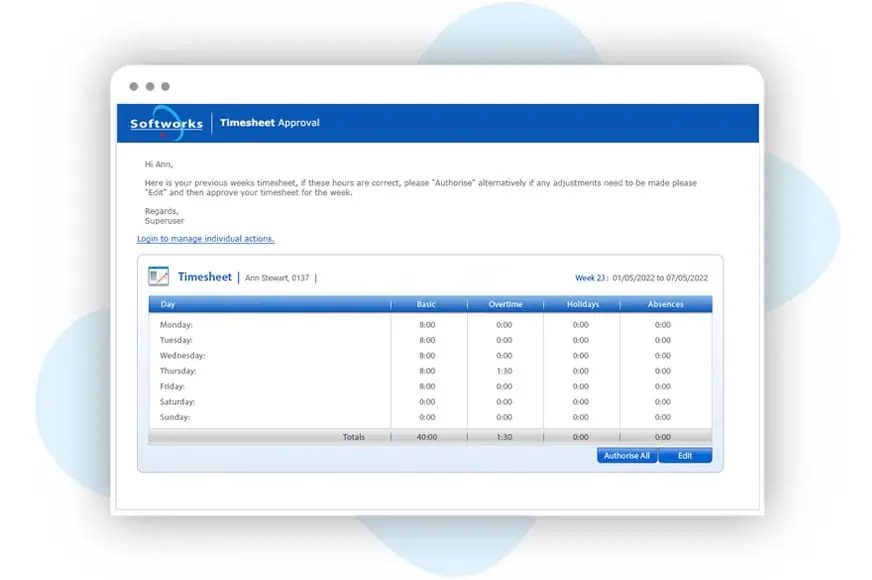This screenshot has height=580, width=872.
Task: Select the Sunday row label
Action: click(x=175, y=417)
